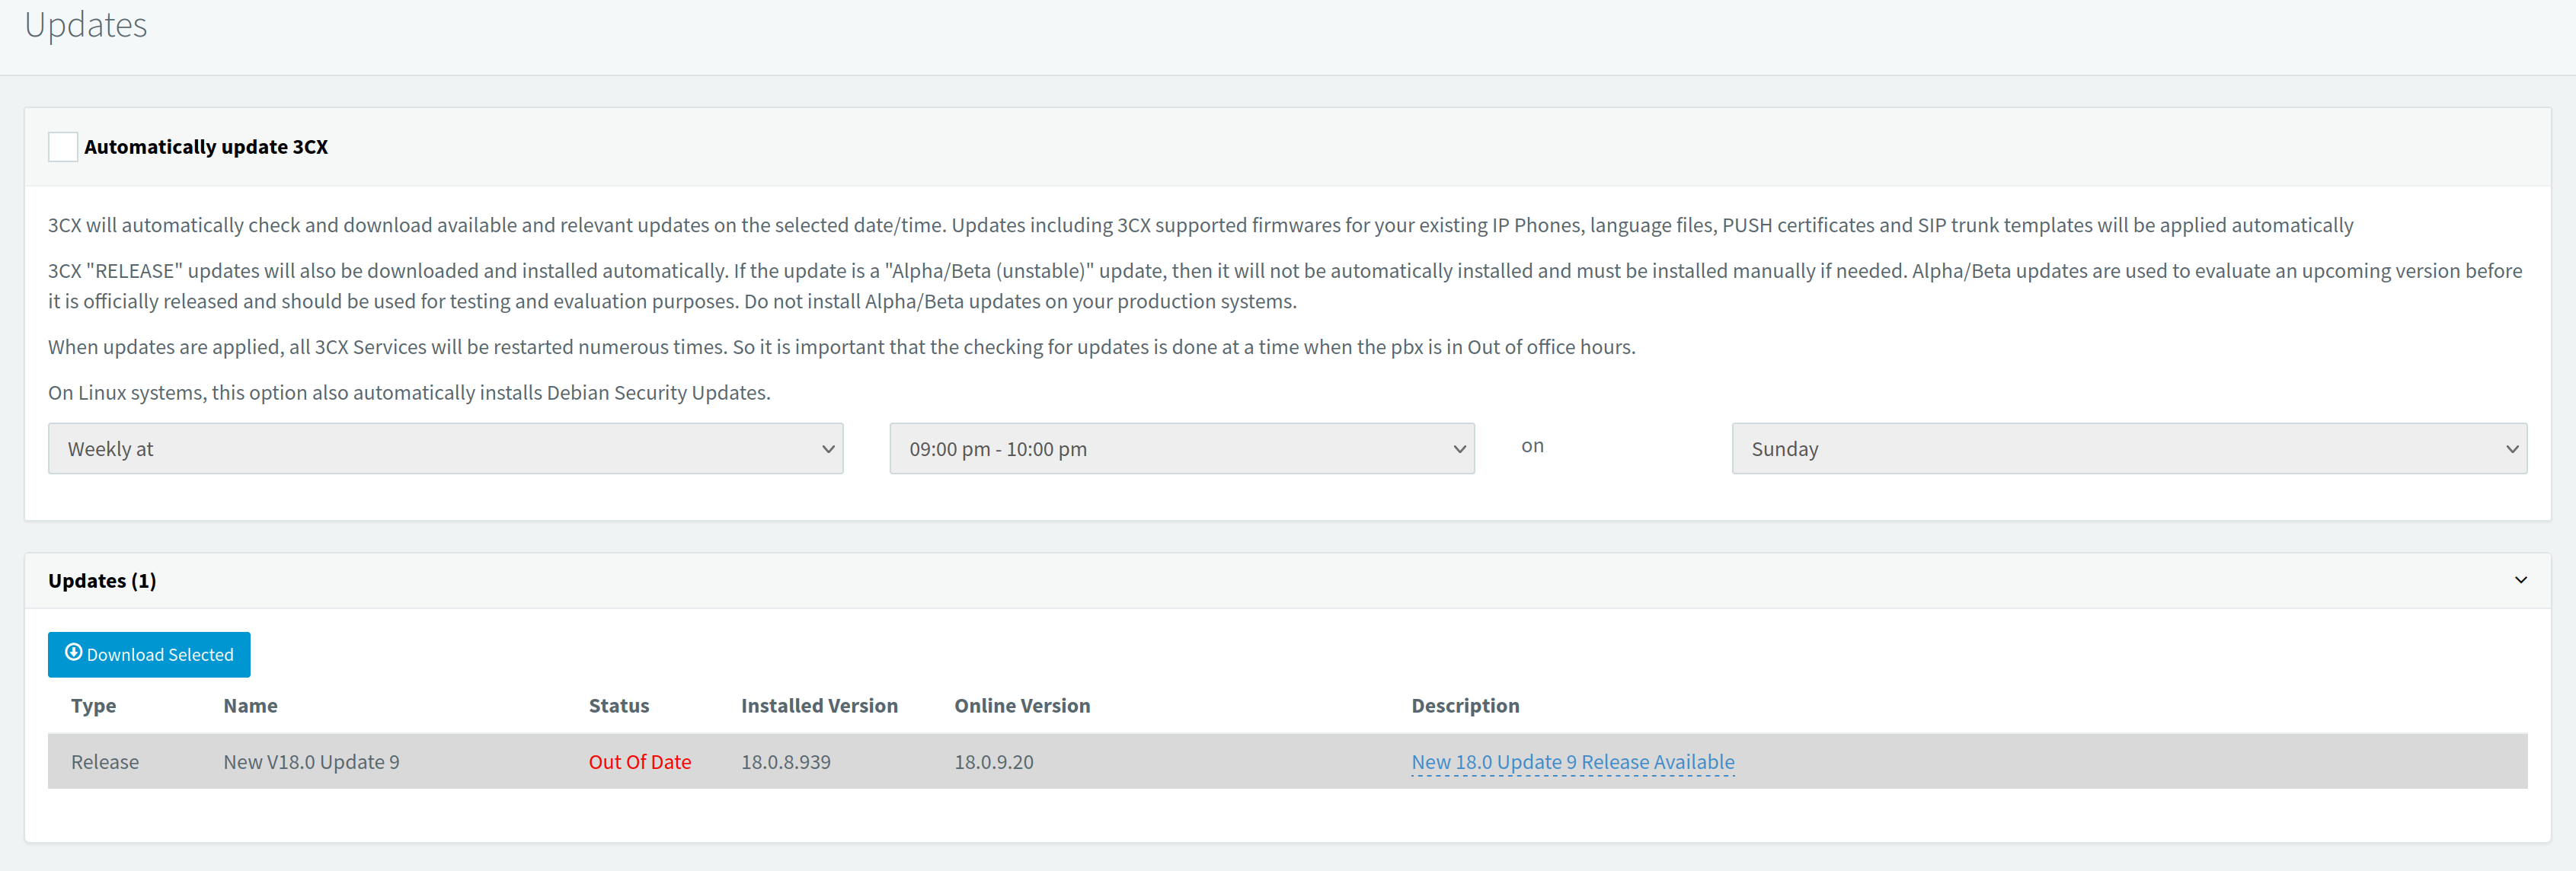Select the New V18.0 Update 9 row name
Viewport: 2576px width, 871px height.
(x=311, y=762)
